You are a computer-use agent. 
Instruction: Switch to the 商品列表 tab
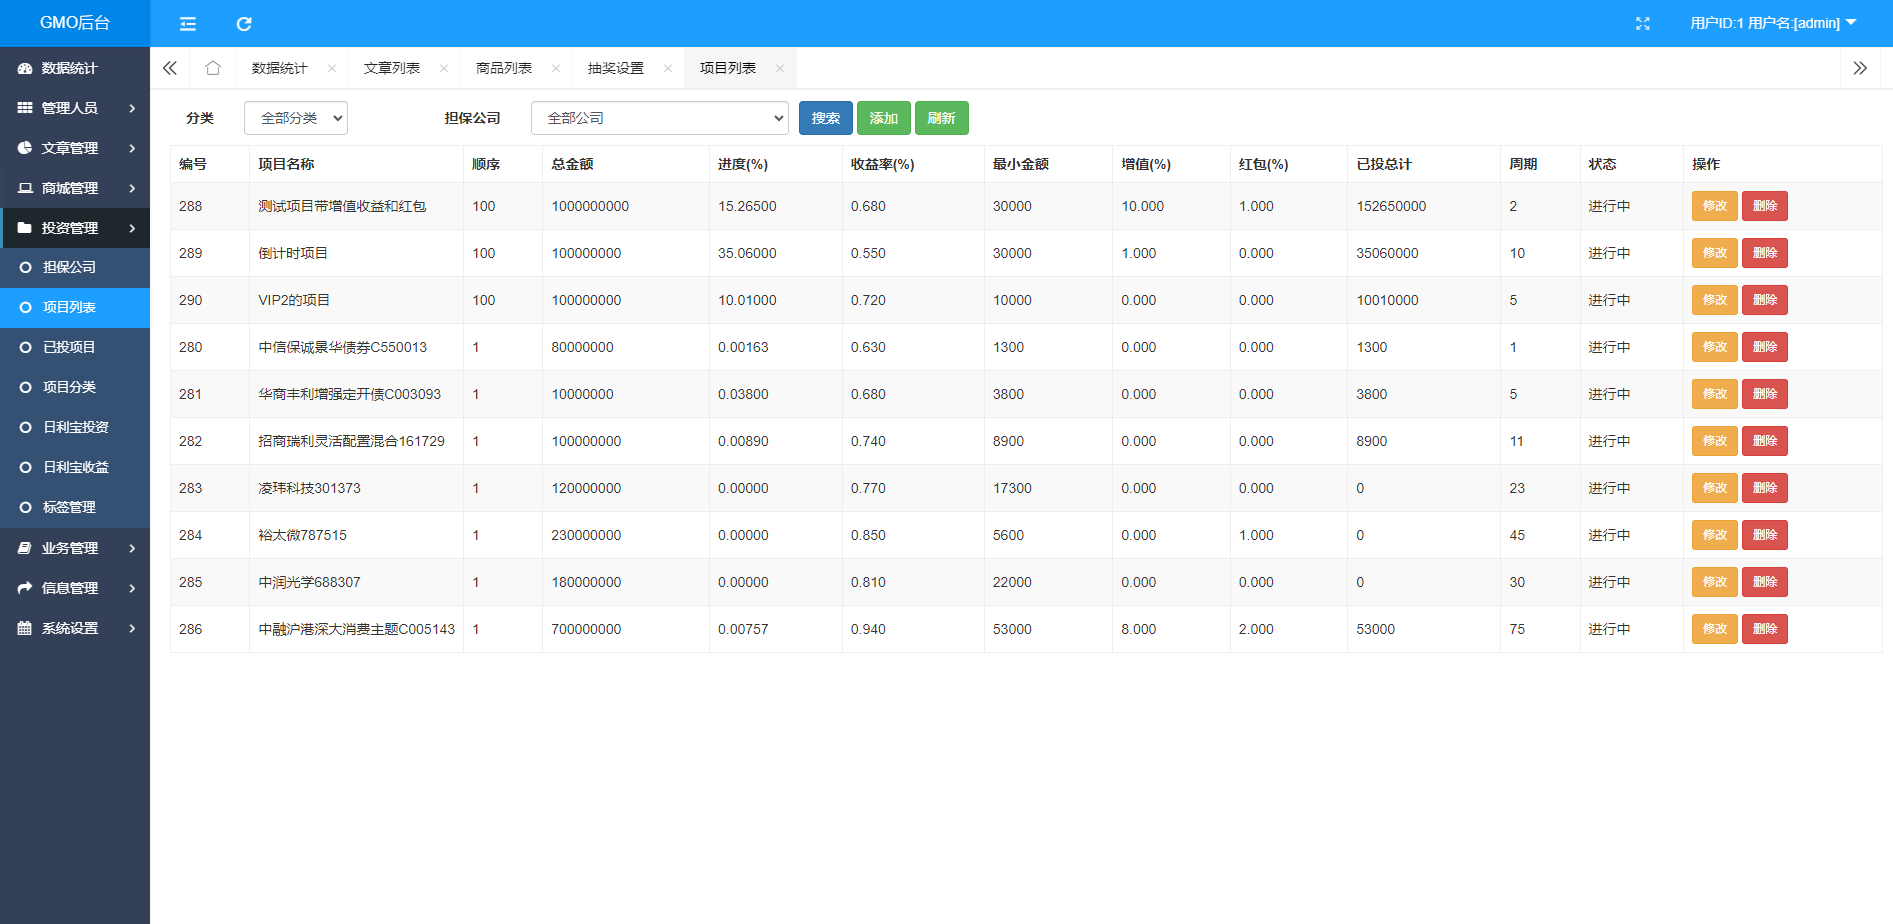[x=504, y=68]
